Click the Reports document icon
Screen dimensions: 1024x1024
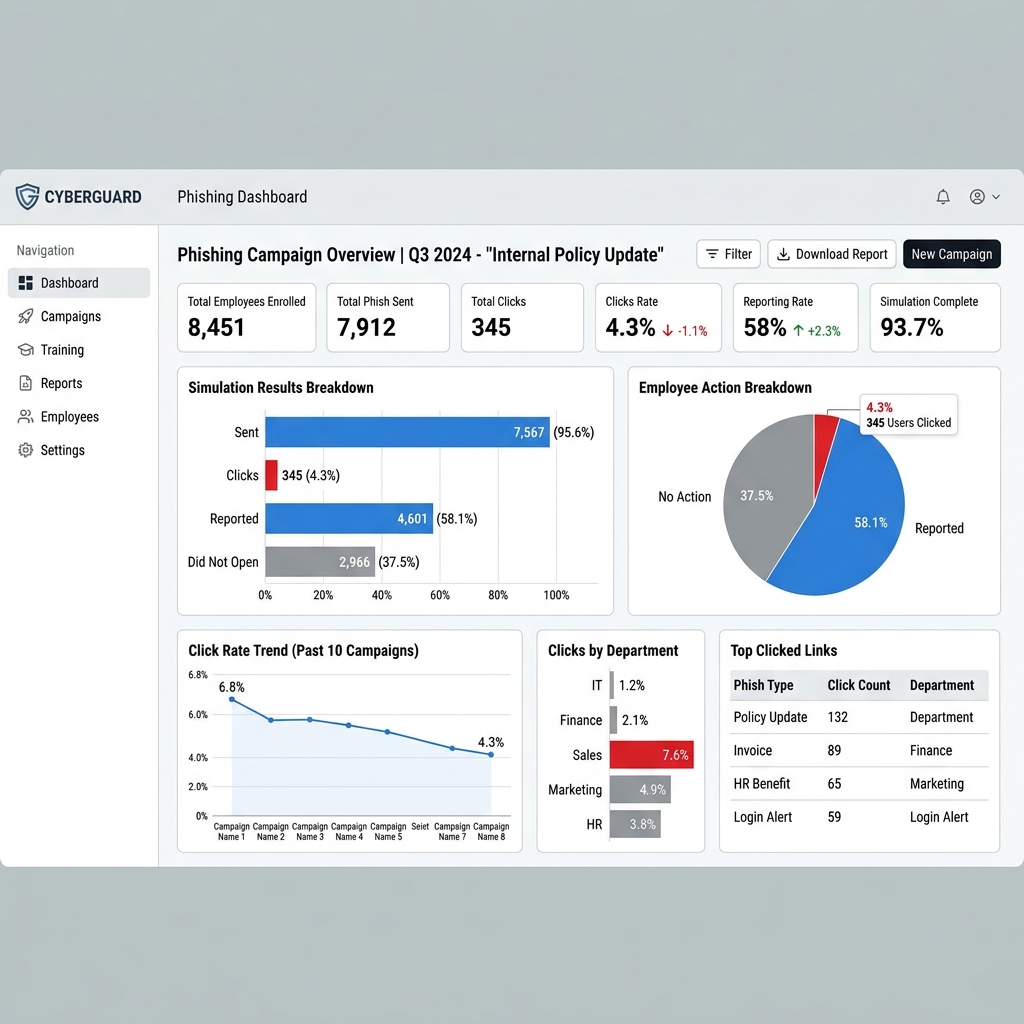[25, 383]
